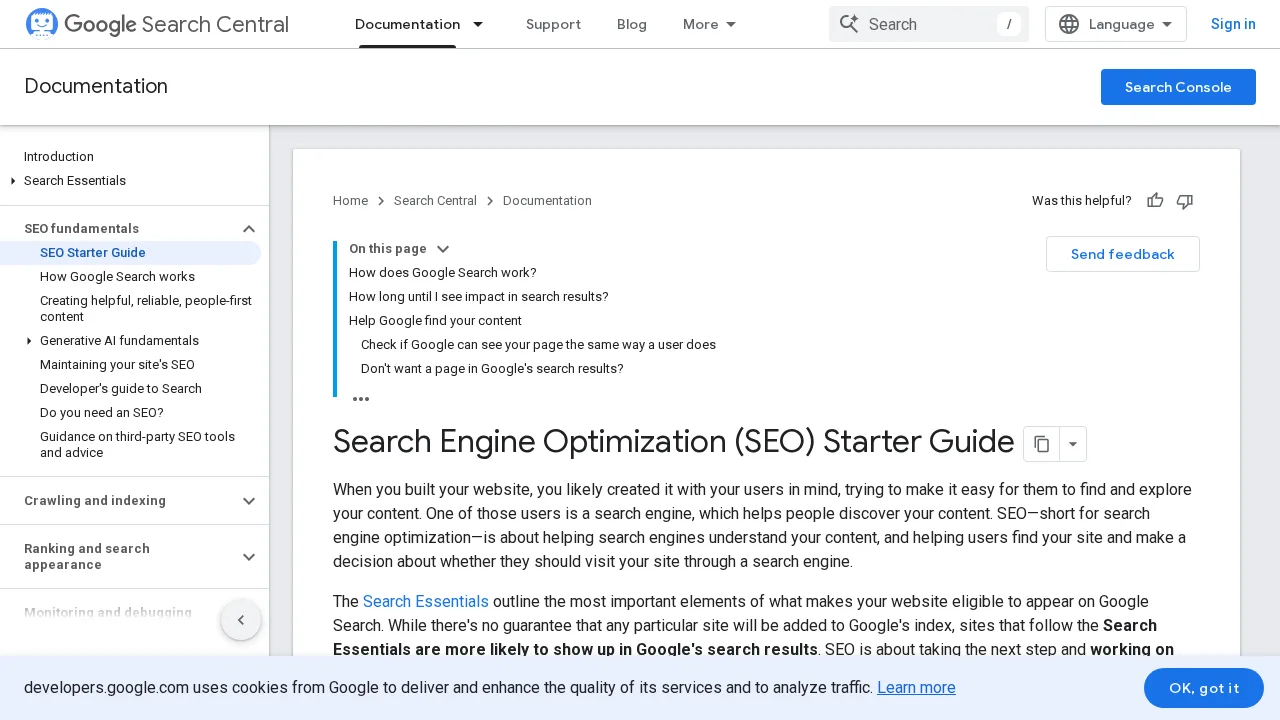Expand Ranking and search appearance section
The image size is (1280, 720).
pyautogui.click(x=249, y=557)
